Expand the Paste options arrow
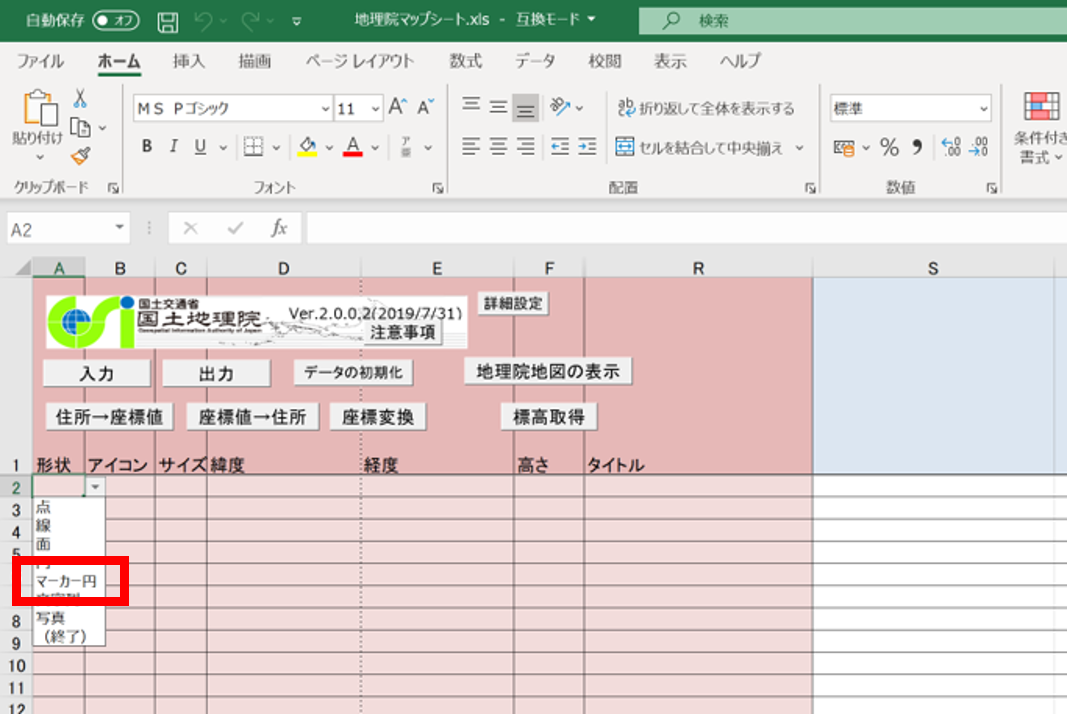The width and height of the screenshot is (1067, 714). (39, 157)
